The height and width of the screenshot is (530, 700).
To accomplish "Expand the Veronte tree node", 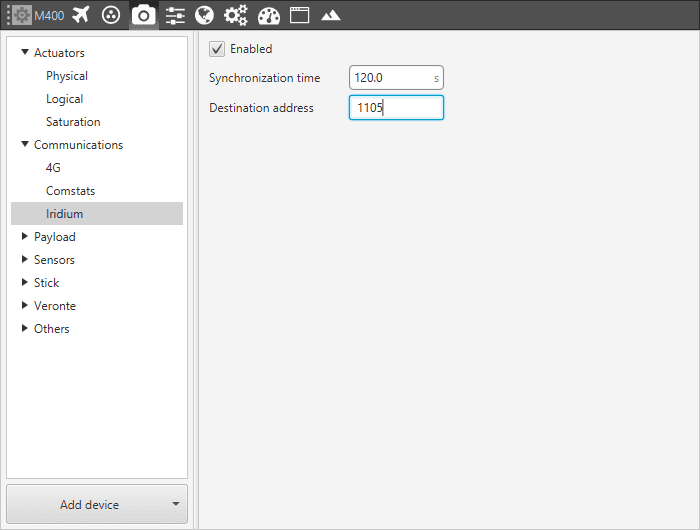I will pos(25,305).
